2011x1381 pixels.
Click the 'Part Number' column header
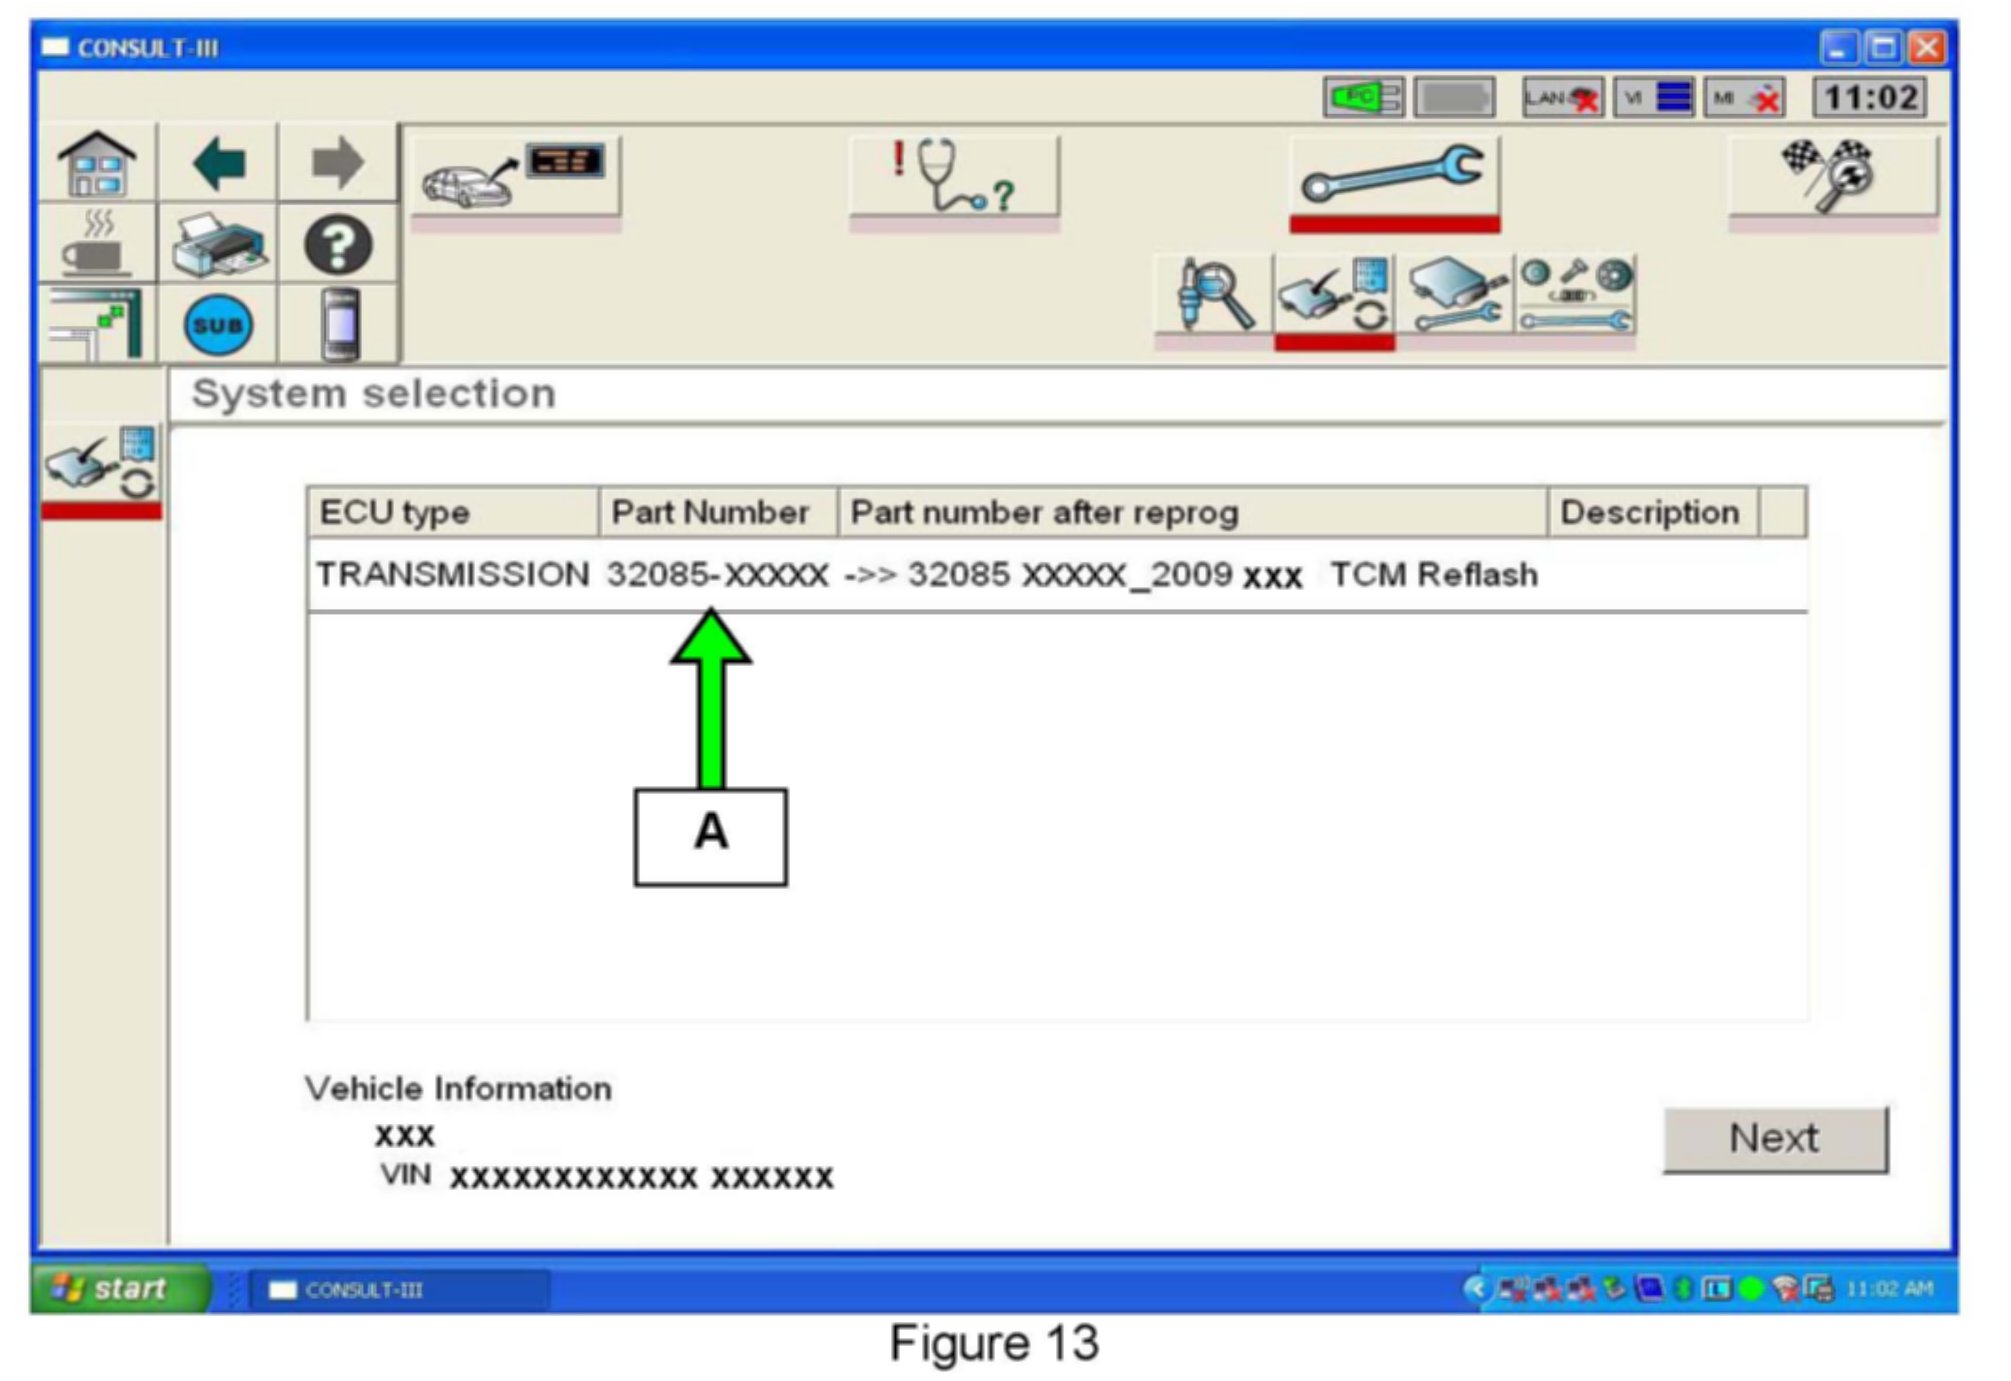(x=718, y=512)
